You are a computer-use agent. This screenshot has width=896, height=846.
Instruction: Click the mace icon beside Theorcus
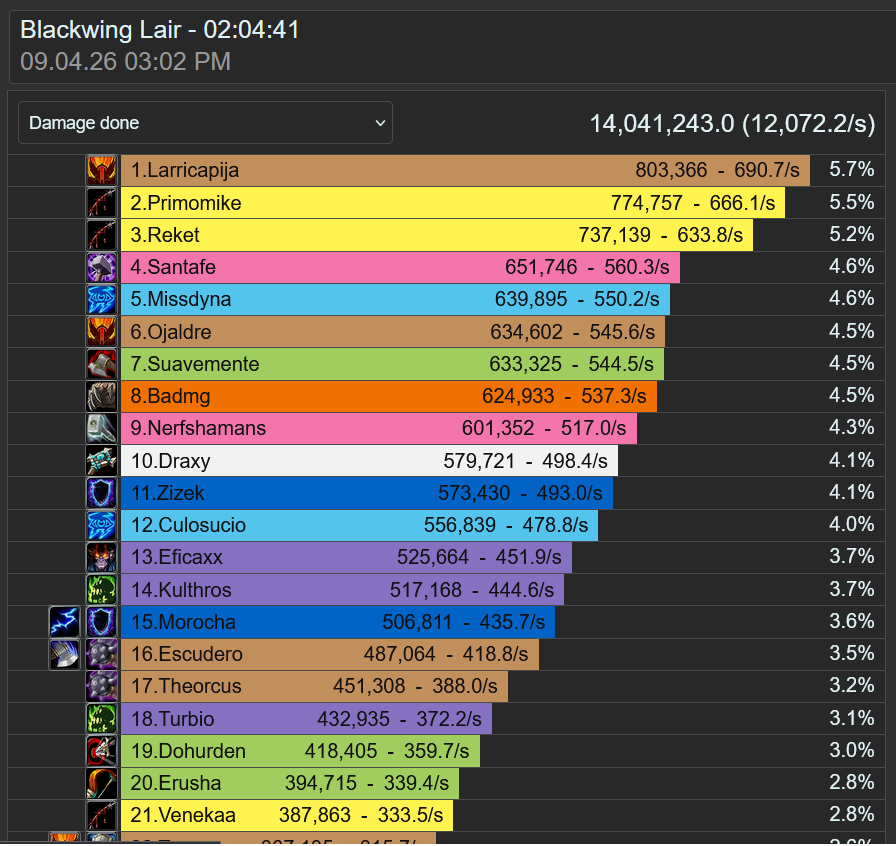point(102,686)
